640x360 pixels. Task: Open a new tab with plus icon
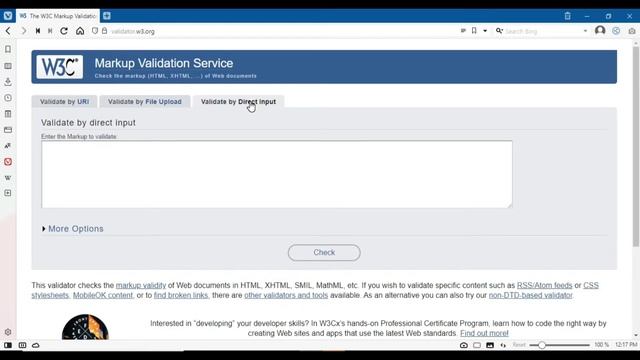click(x=107, y=16)
